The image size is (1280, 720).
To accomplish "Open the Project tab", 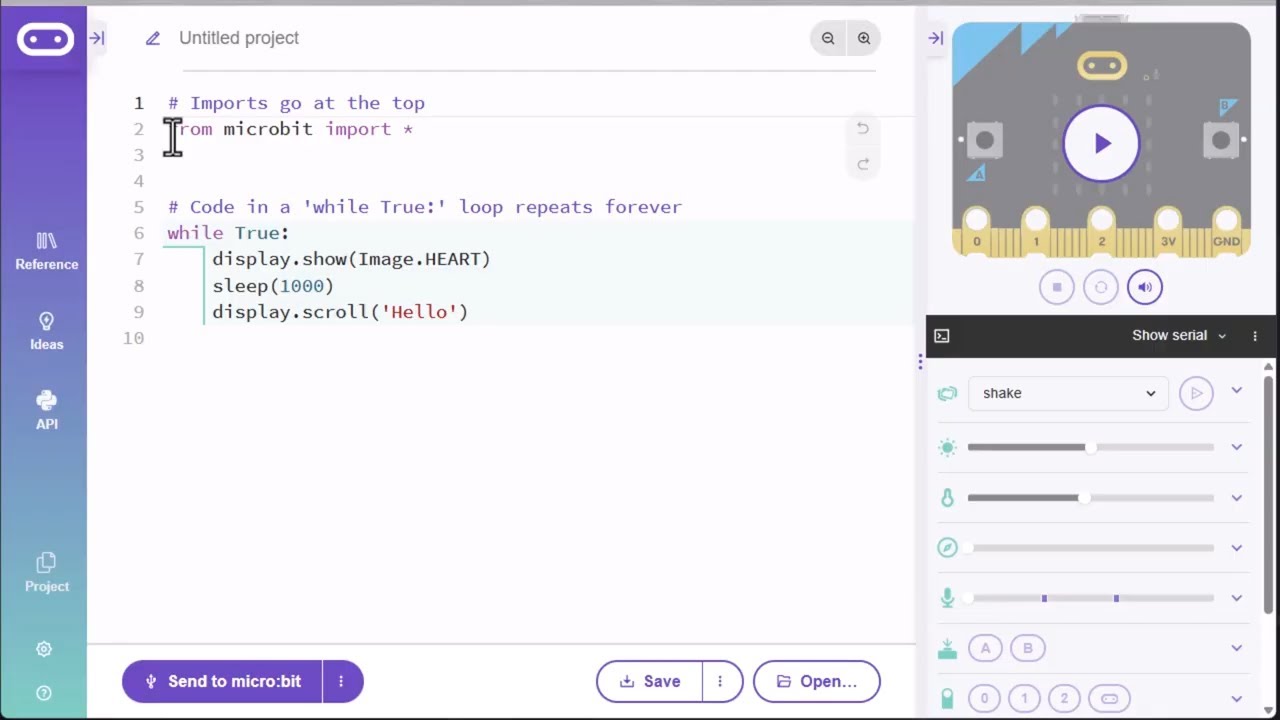I will pos(46,573).
